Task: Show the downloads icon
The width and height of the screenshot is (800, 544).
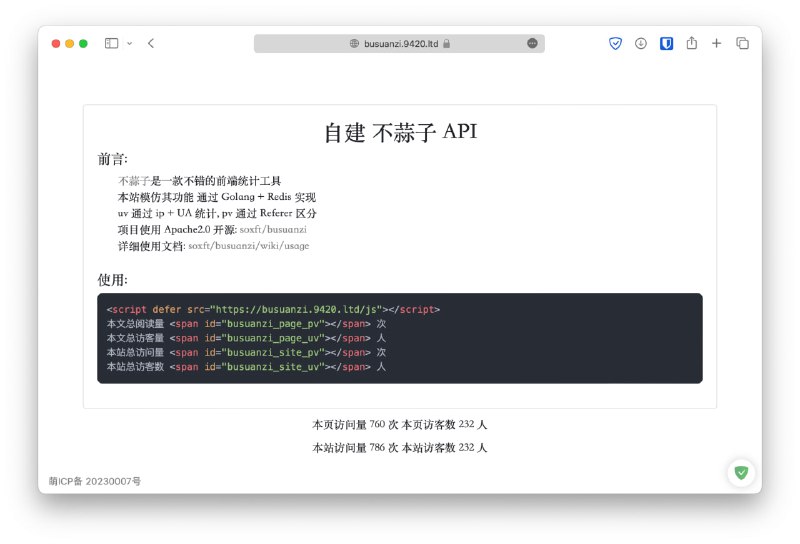Action: pos(641,43)
